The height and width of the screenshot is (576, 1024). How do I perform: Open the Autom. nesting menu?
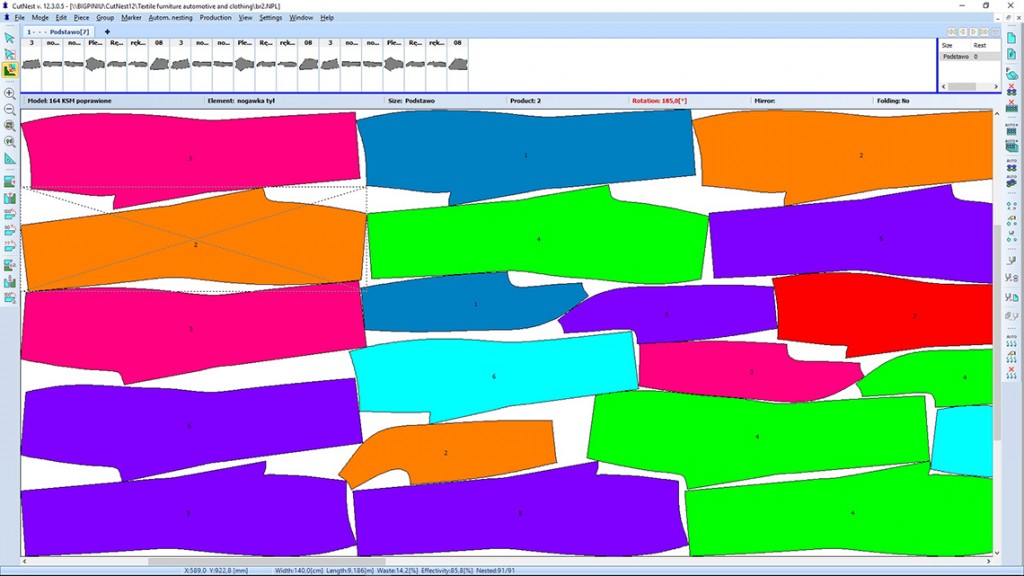(170, 18)
